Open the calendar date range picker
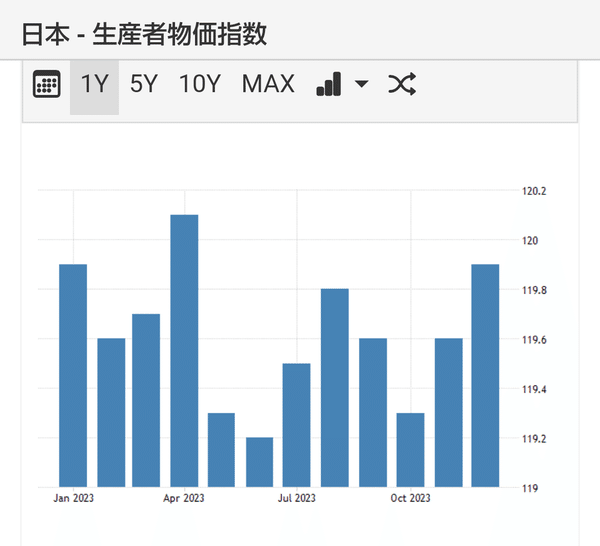This screenshot has width=600, height=546. click(46, 84)
